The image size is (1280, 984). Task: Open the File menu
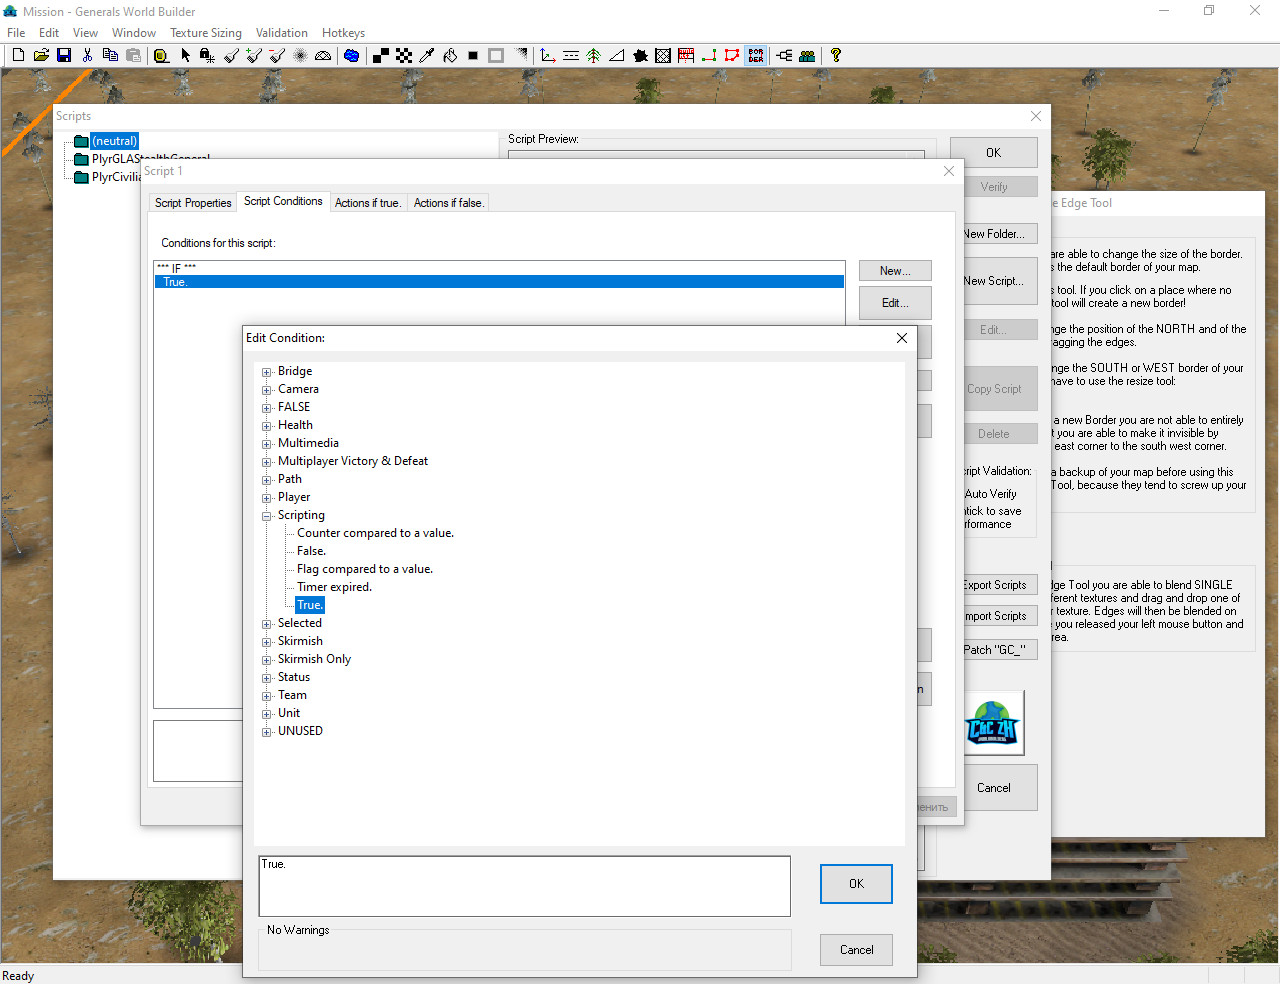[16, 33]
